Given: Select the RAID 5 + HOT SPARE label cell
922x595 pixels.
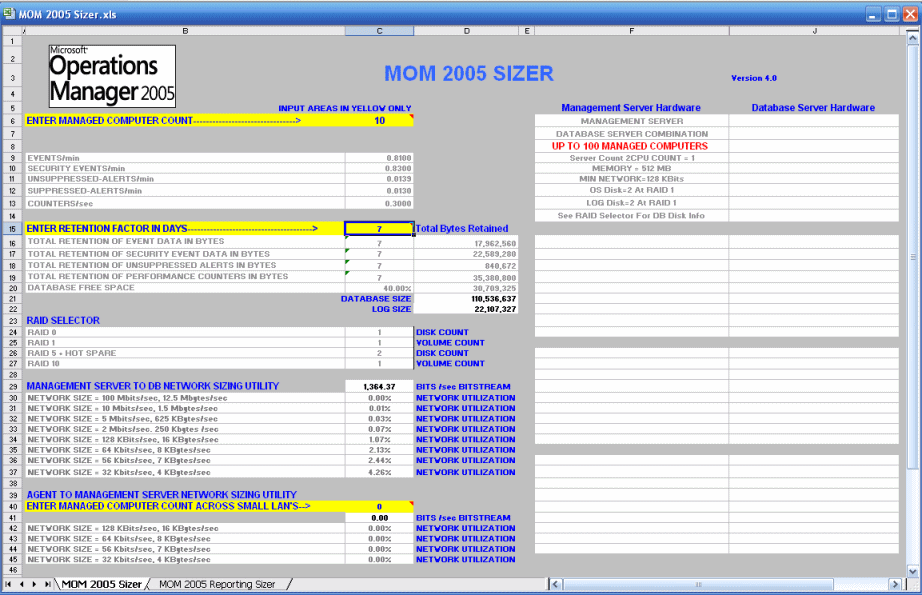Looking at the screenshot, I should pyautogui.click(x=185, y=353).
